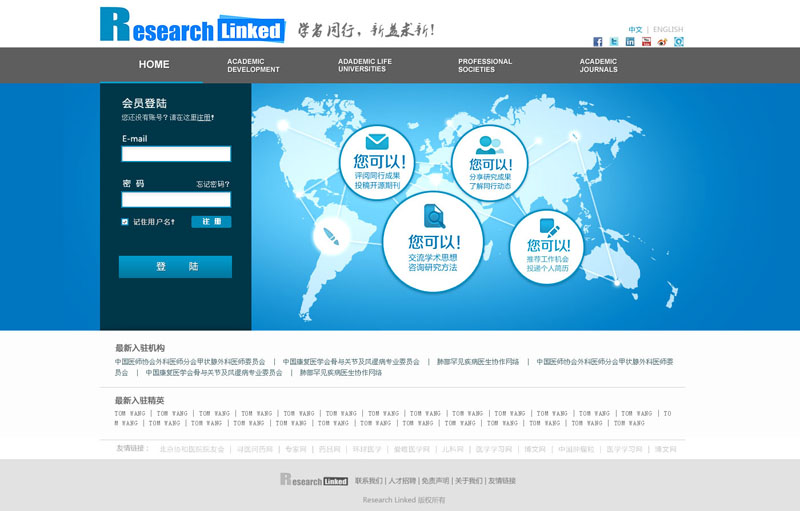Open the YouTube icon link
The image size is (800, 511).
click(646, 42)
